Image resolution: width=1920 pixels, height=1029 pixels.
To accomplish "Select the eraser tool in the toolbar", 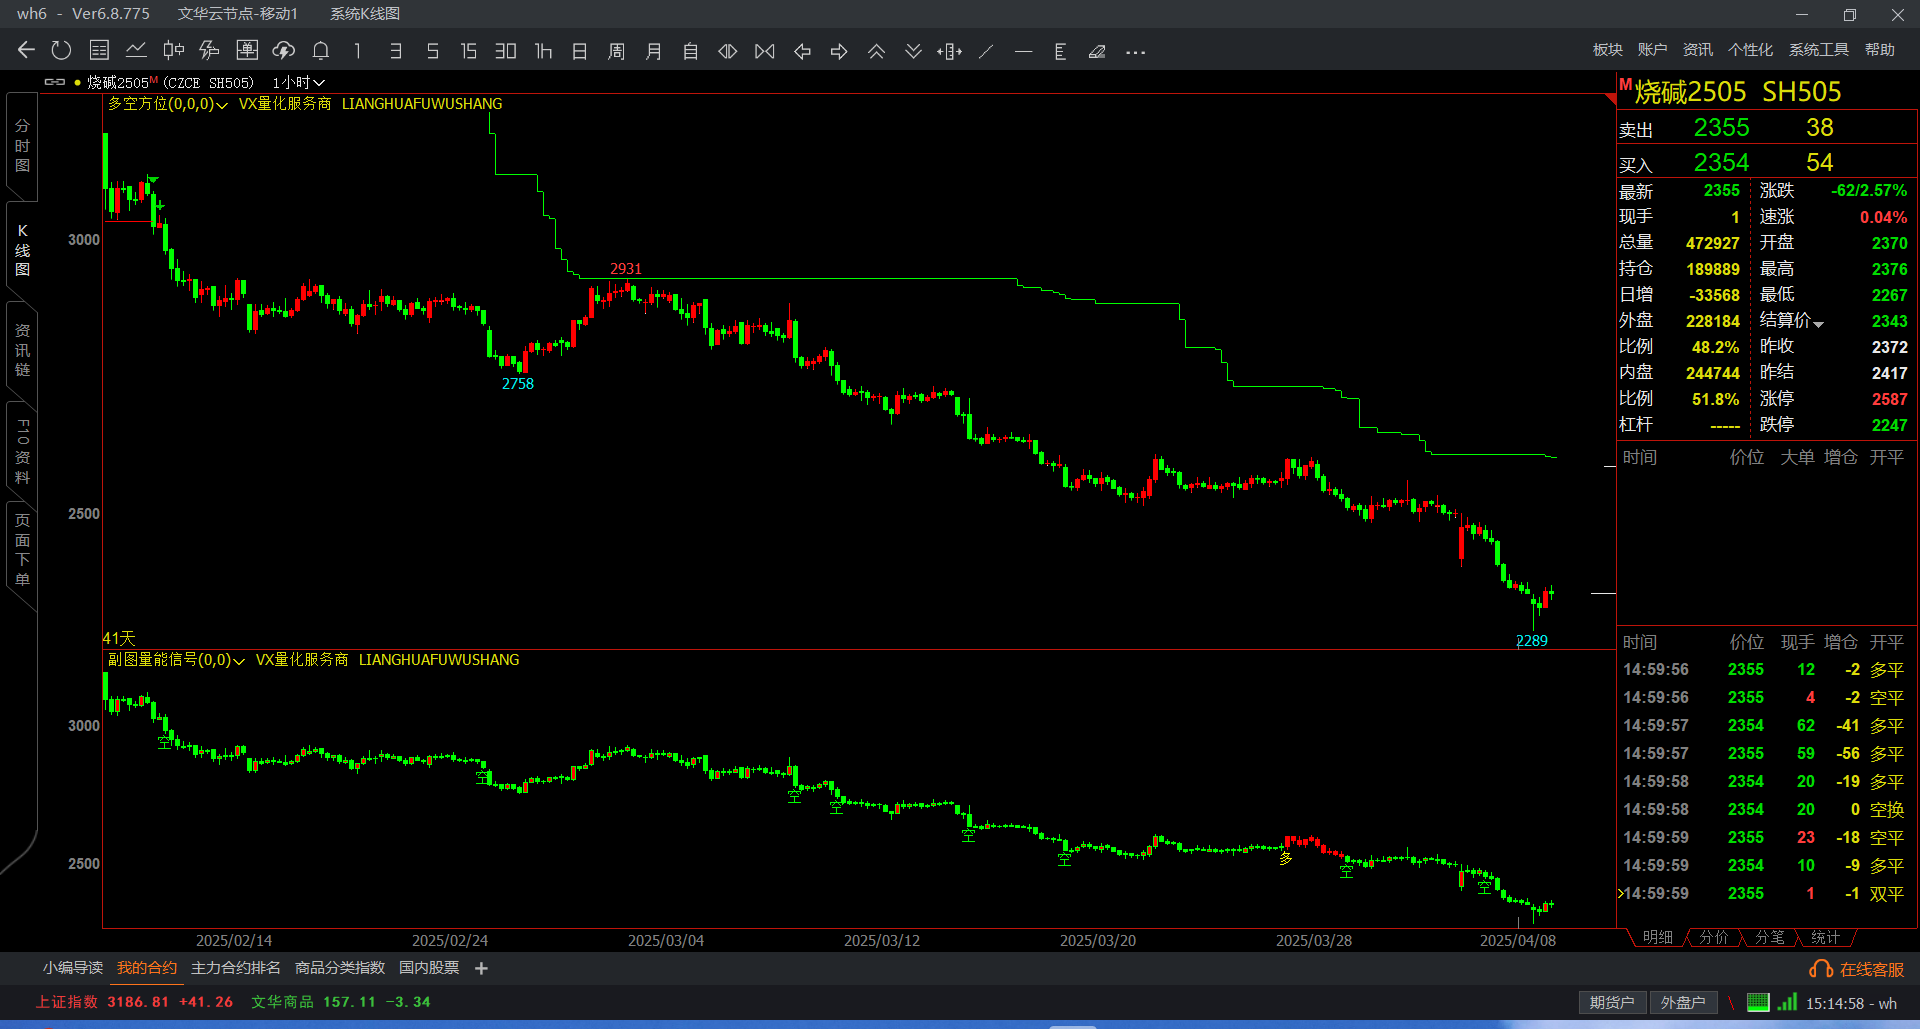I will (1097, 51).
